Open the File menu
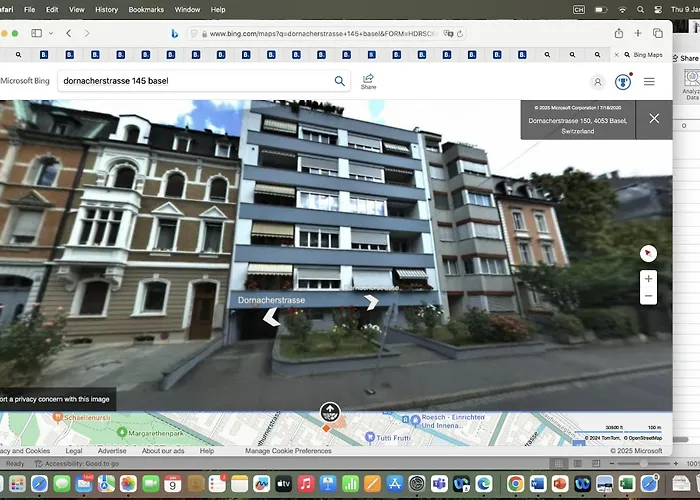The height and width of the screenshot is (500, 700). [x=29, y=9]
